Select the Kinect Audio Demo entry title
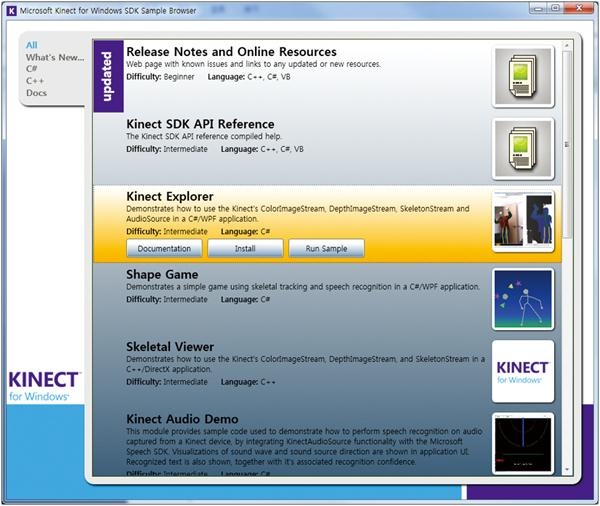The image size is (600, 506). click(x=182, y=418)
